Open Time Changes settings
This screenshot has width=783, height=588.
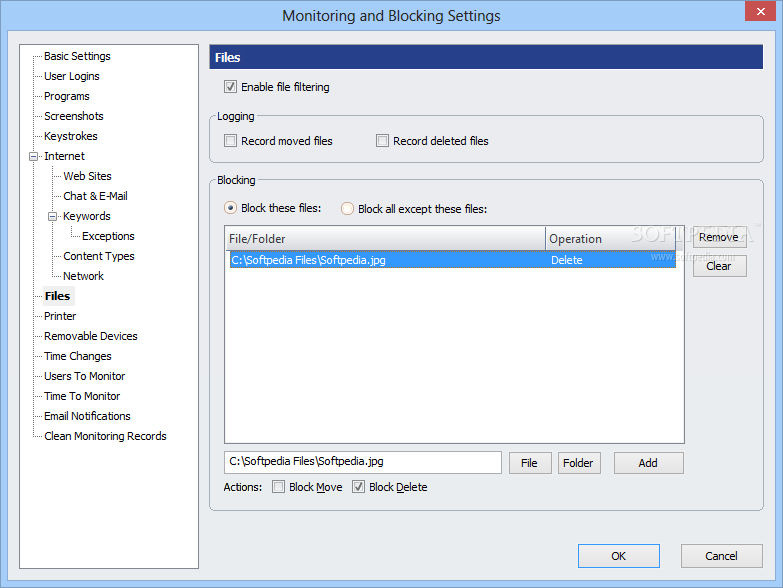coord(77,356)
